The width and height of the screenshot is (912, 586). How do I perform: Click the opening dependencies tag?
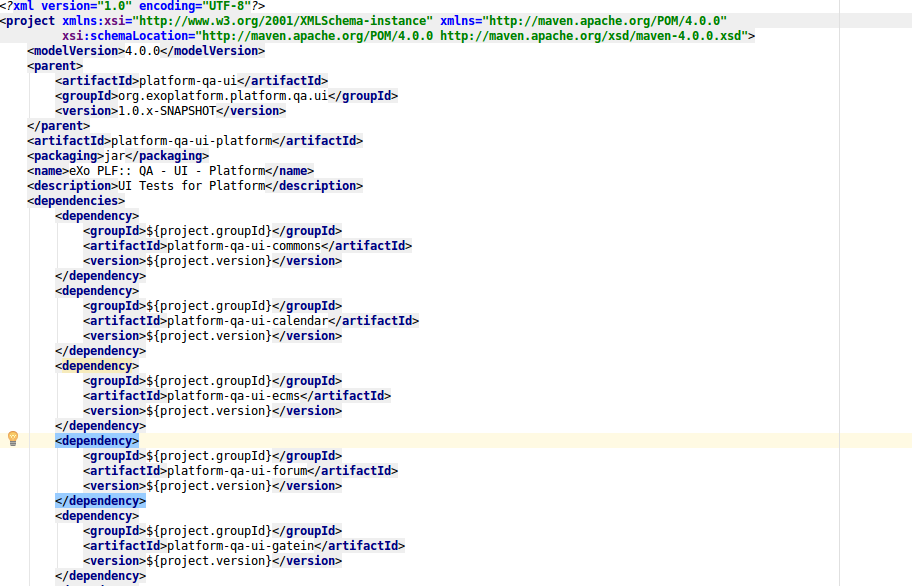(76, 201)
